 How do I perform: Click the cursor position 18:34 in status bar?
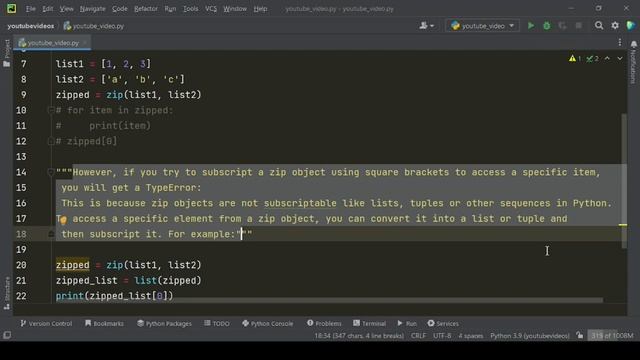point(359,336)
